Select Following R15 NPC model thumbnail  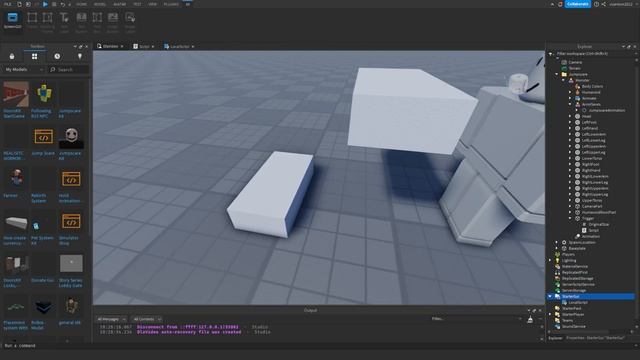coord(44,94)
